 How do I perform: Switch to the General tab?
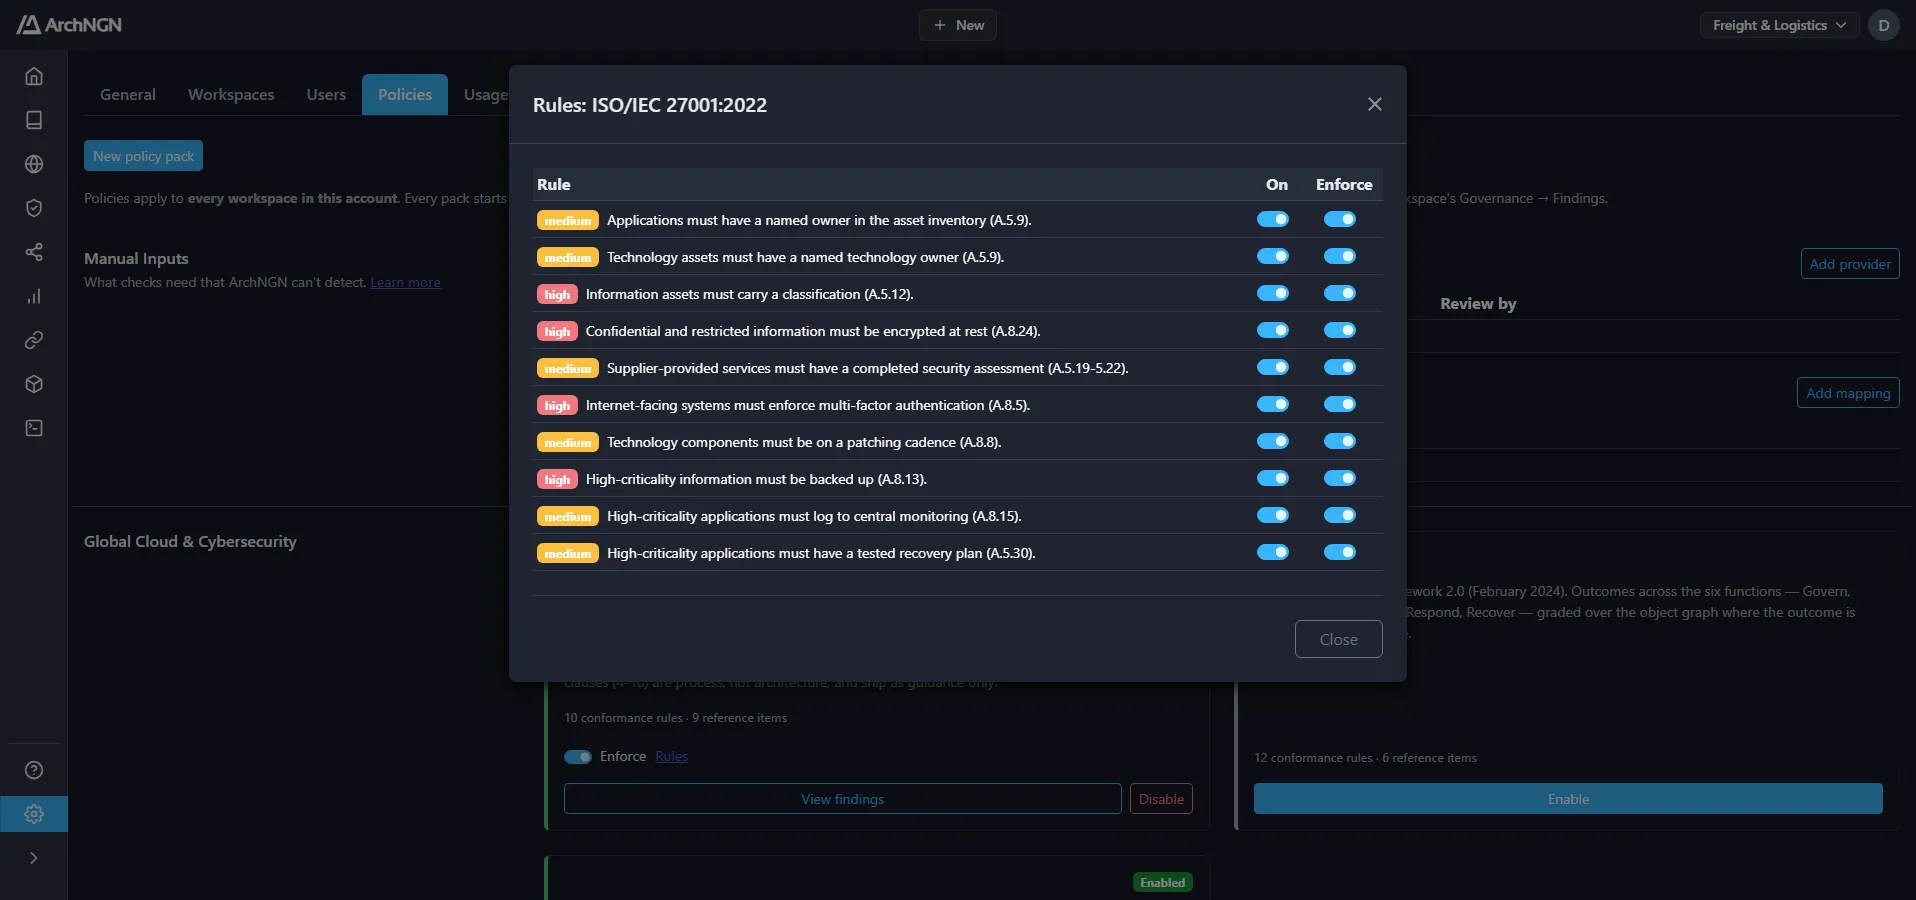(128, 94)
